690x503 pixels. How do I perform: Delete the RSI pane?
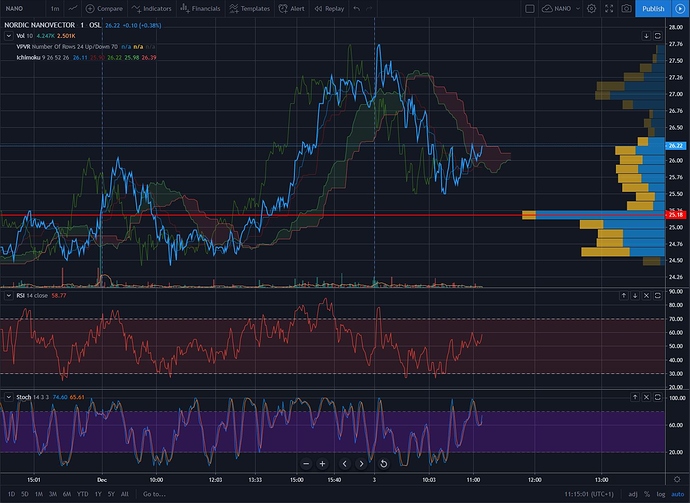pos(646,295)
